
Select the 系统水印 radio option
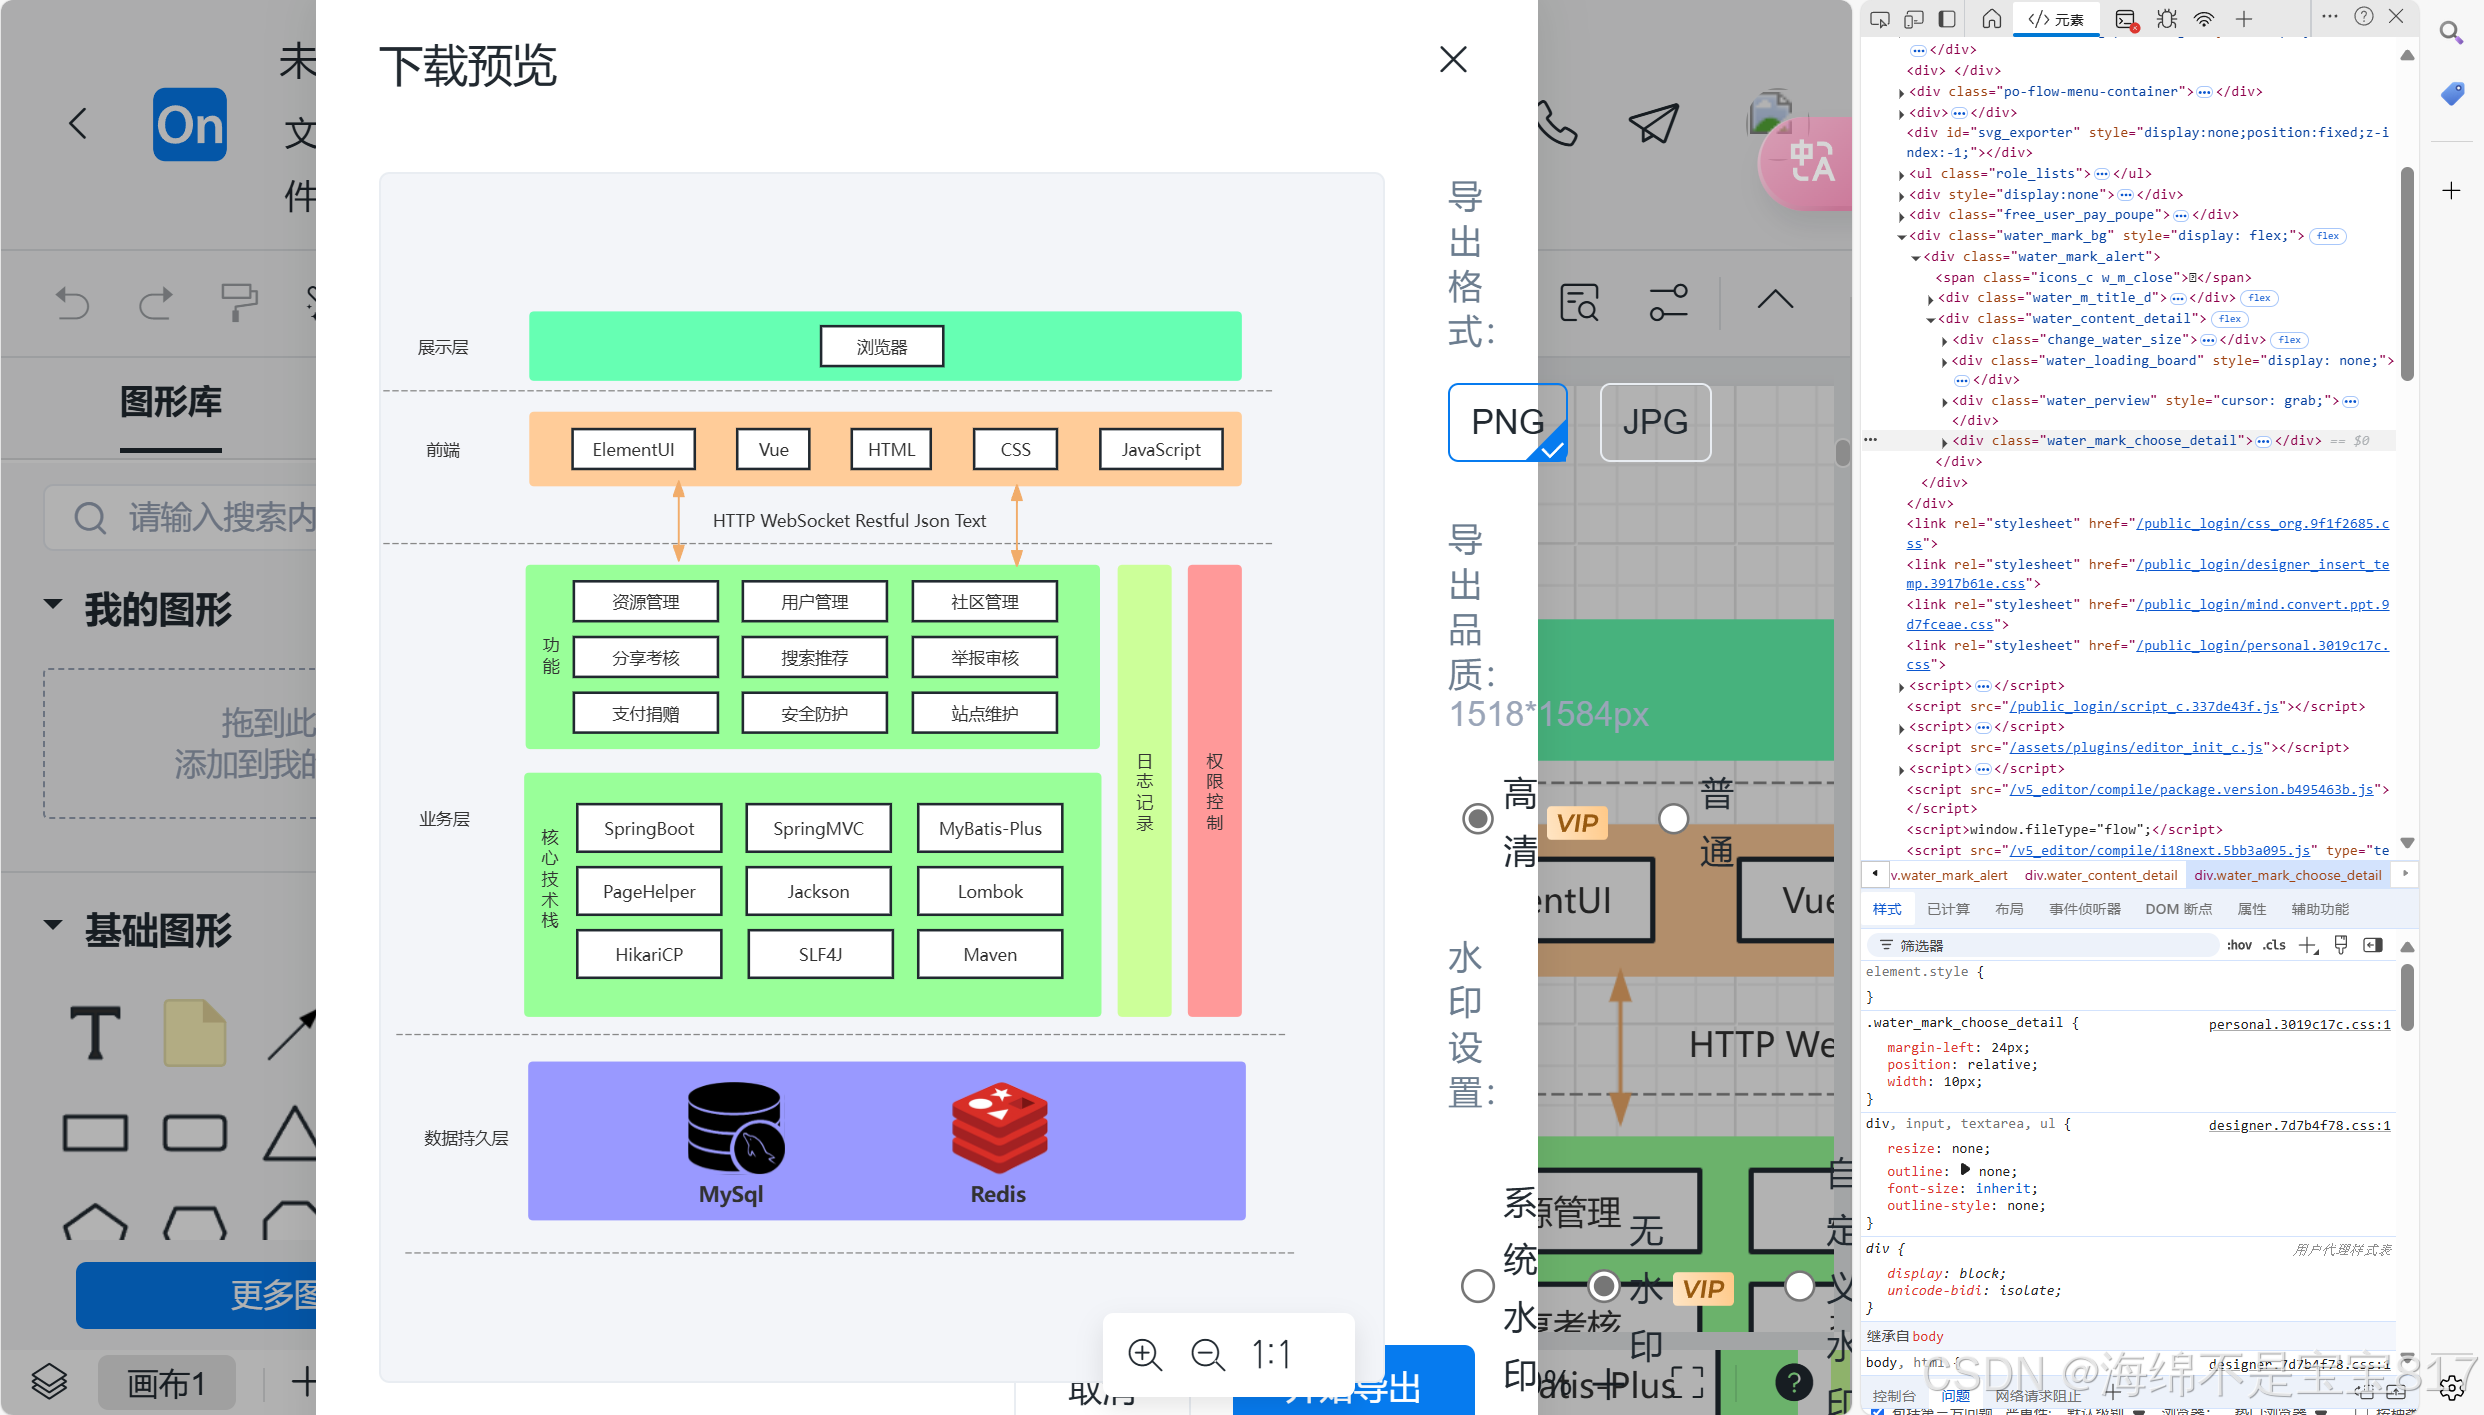point(1477,1286)
